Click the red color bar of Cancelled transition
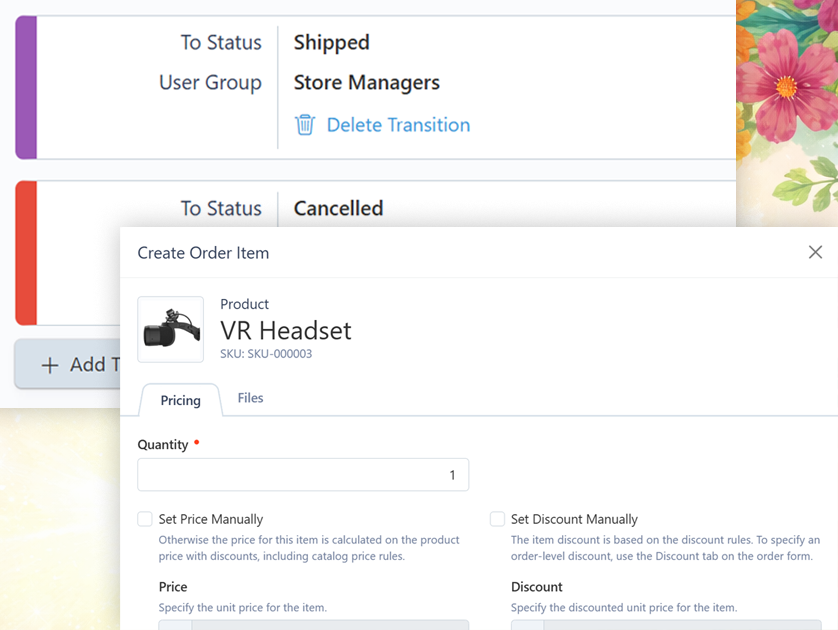This screenshot has height=630, width=838. tap(27, 252)
